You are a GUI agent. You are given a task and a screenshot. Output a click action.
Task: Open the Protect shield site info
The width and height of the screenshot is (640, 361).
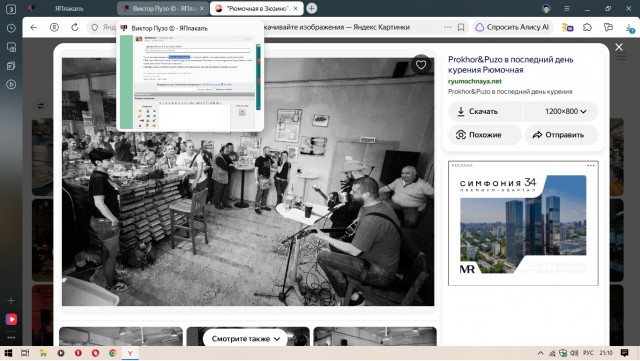tap(95, 27)
